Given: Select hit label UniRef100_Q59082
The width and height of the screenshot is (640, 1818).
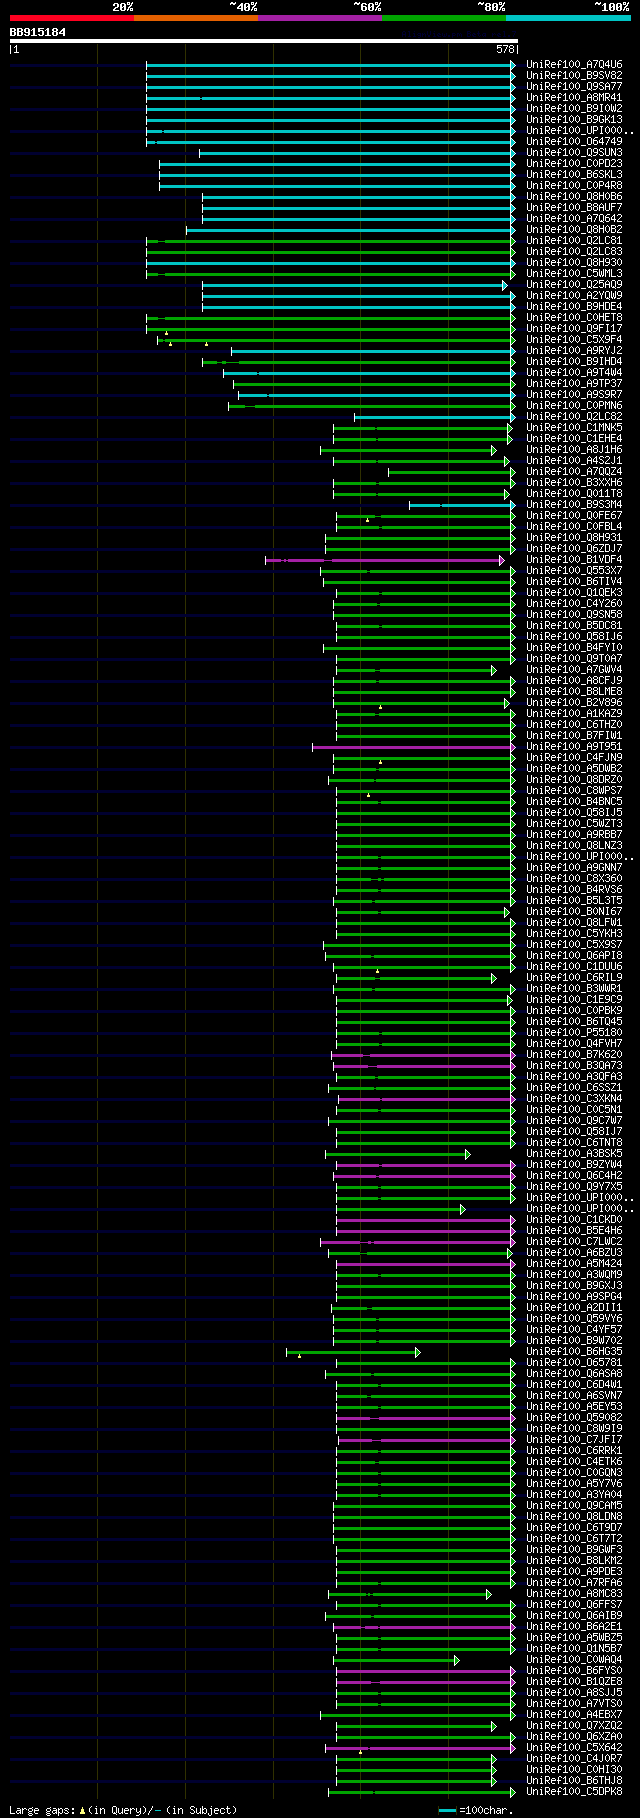Looking at the screenshot, I should [574, 1417].
